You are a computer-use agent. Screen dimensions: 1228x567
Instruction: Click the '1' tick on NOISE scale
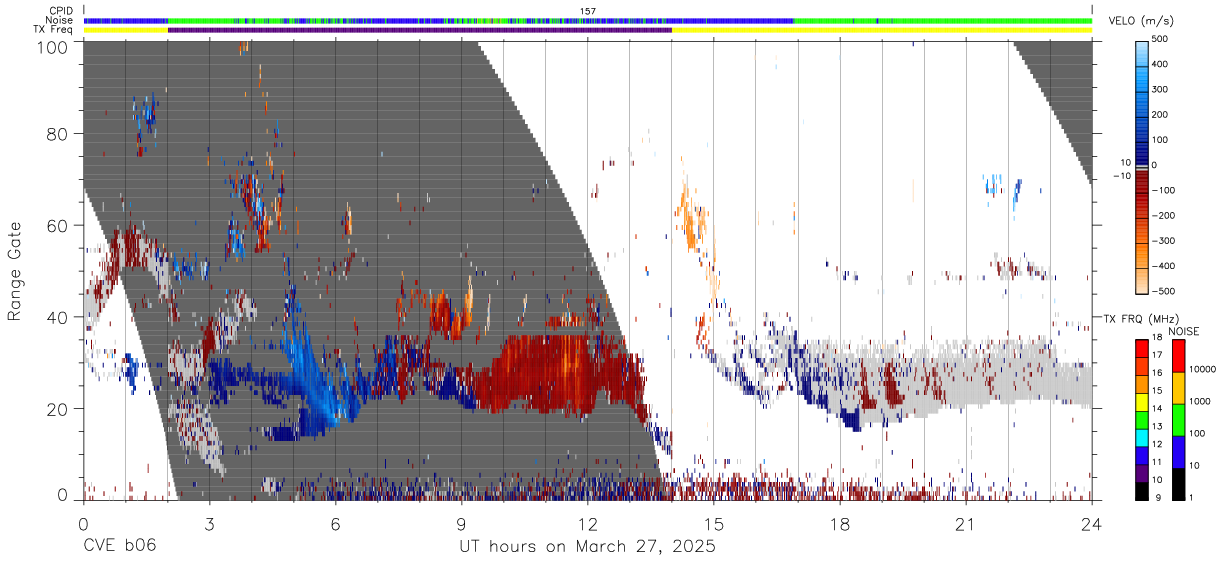click(1191, 498)
